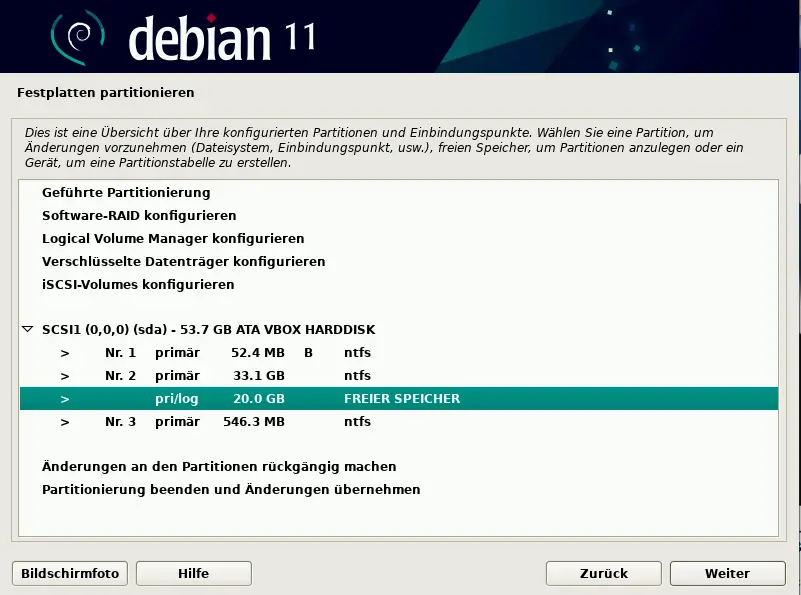Select partition Nr. 1 row label
The height and width of the screenshot is (595, 801).
(x=121, y=353)
